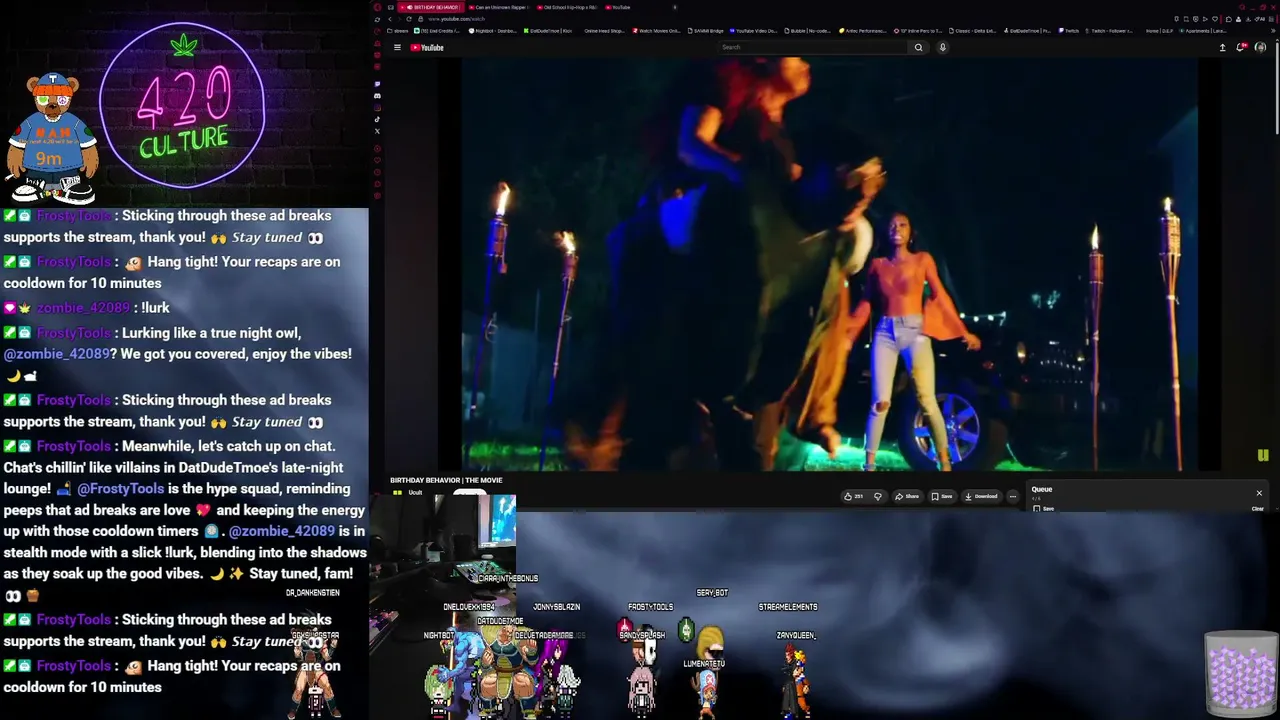Close the Queue panel
The height and width of the screenshot is (720, 1280).
(x=1259, y=493)
